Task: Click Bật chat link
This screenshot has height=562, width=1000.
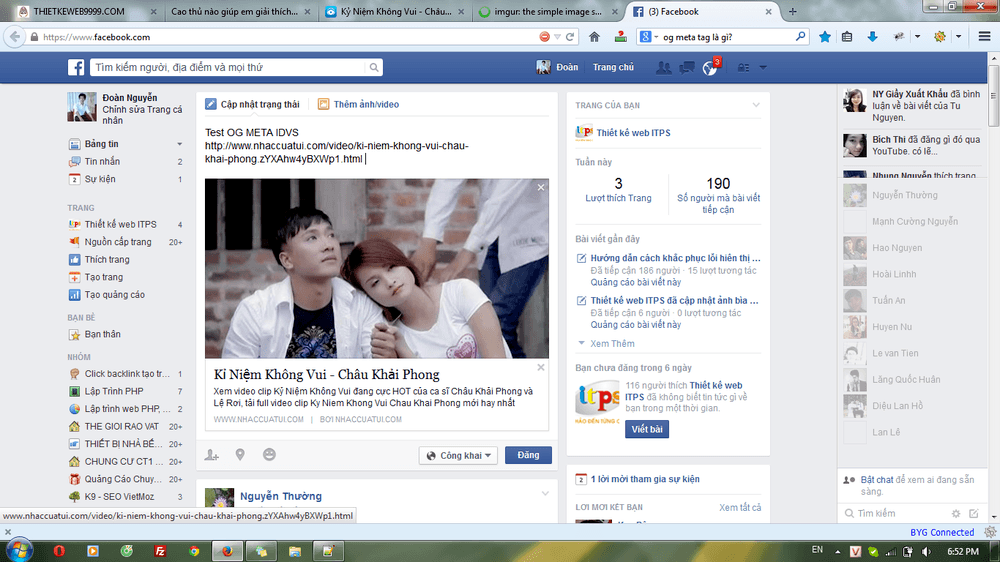Action: pos(877,480)
